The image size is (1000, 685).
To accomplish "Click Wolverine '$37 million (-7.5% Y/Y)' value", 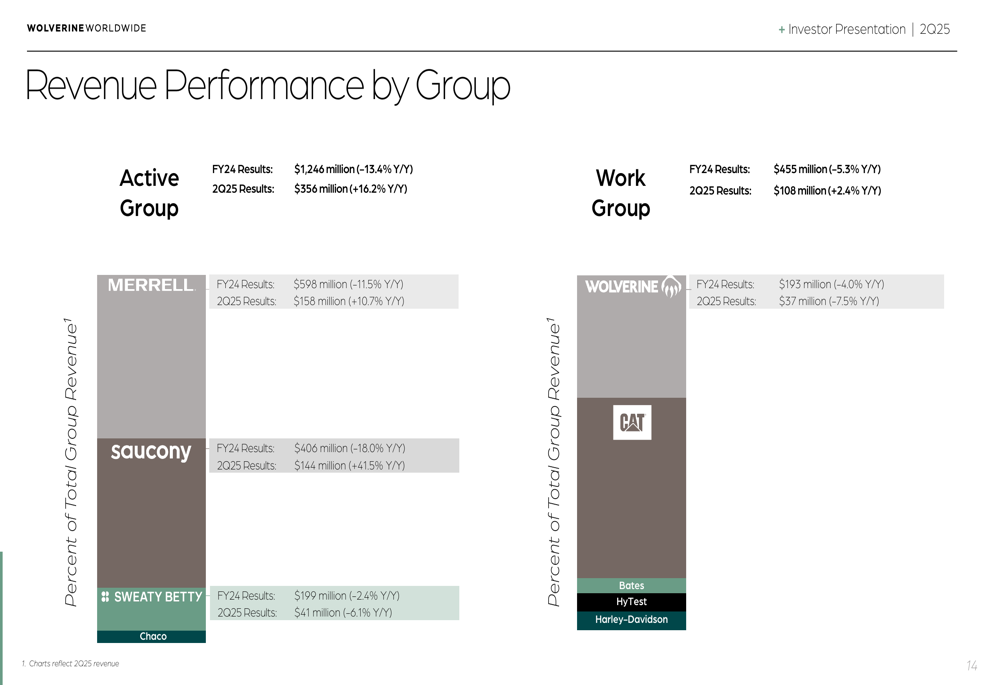I will (x=829, y=301).
